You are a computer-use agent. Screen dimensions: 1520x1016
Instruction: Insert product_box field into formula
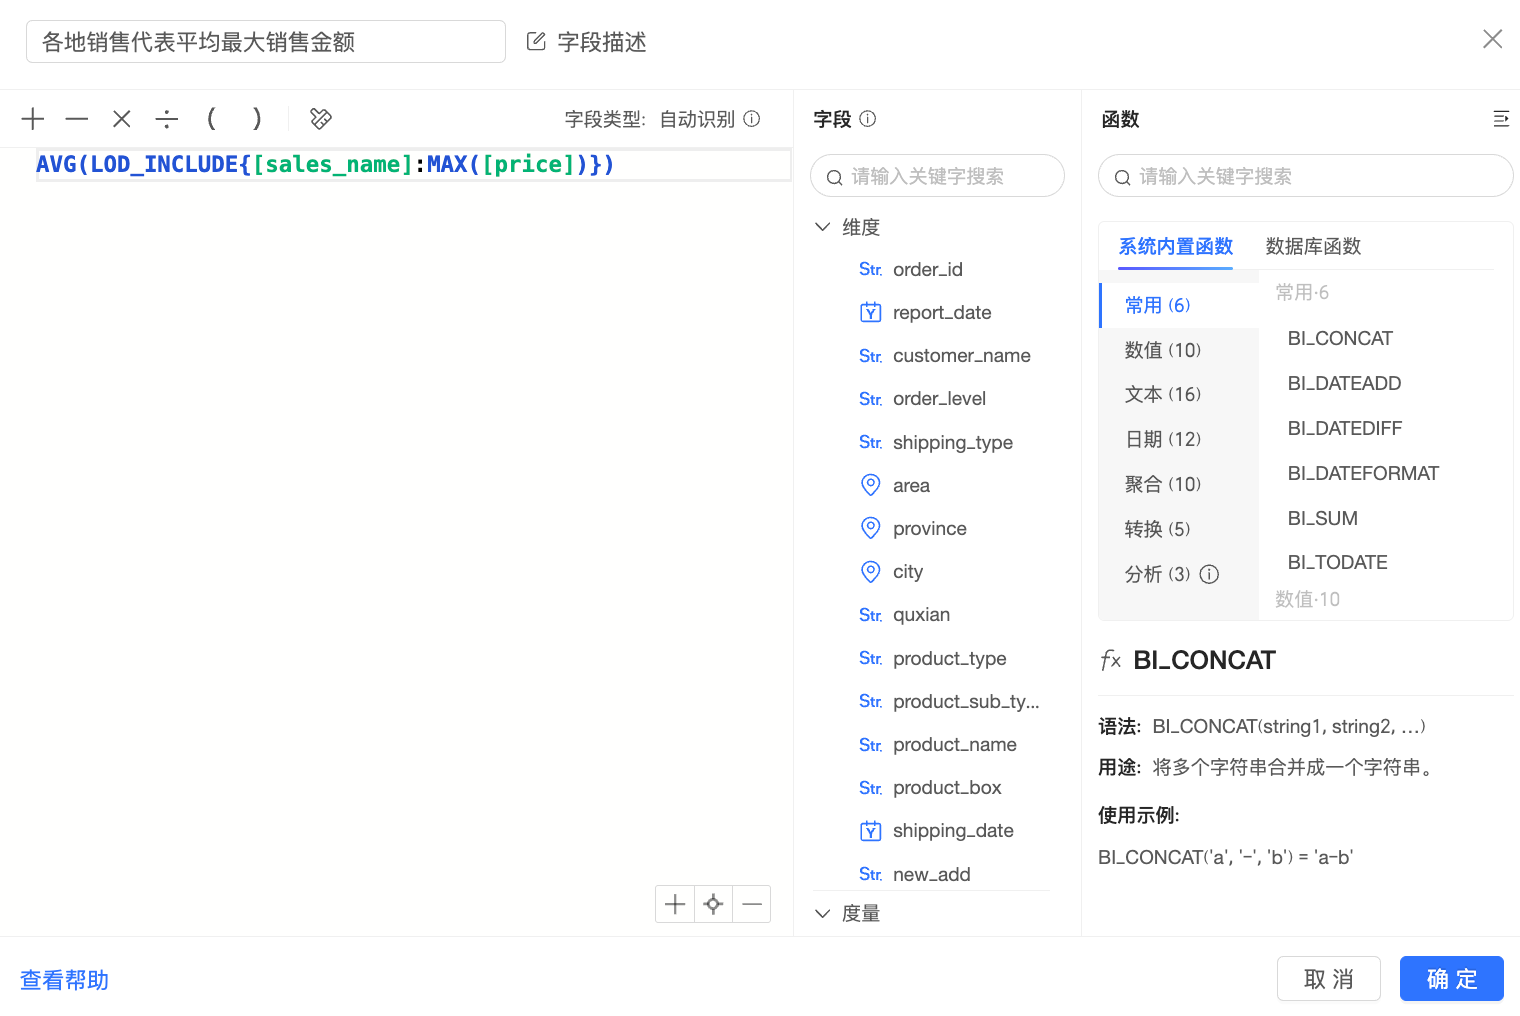947,787
